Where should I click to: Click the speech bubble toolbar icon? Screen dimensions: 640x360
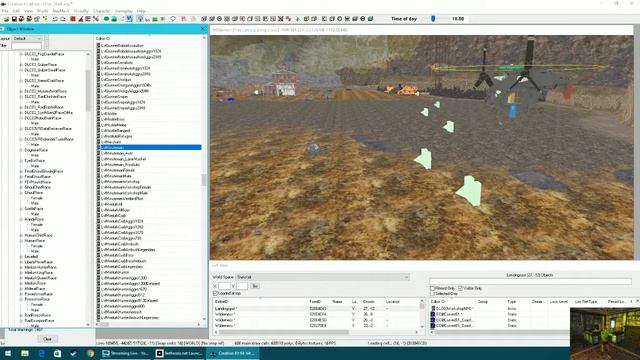[173, 19]
